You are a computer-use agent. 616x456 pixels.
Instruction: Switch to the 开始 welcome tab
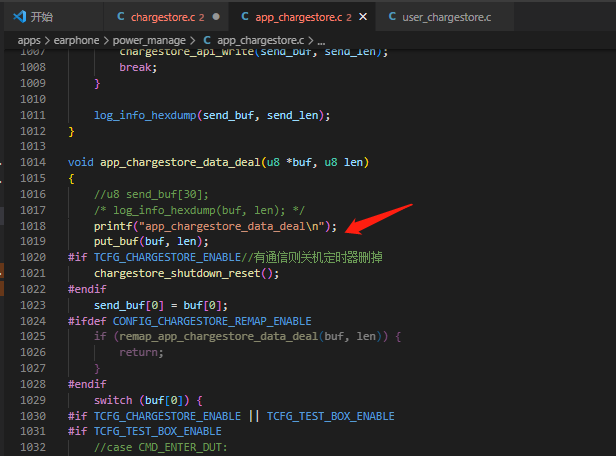pyautogui.click(x=41, y=17)
